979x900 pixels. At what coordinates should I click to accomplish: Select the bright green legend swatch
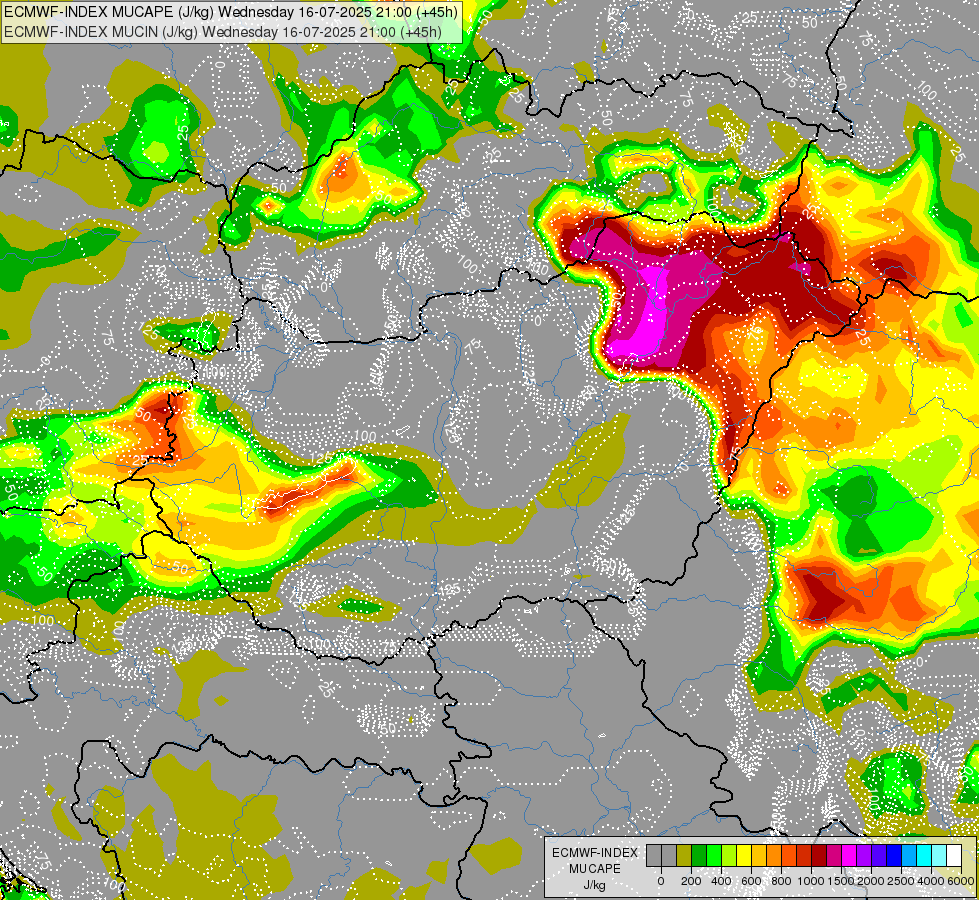point(714,855)
